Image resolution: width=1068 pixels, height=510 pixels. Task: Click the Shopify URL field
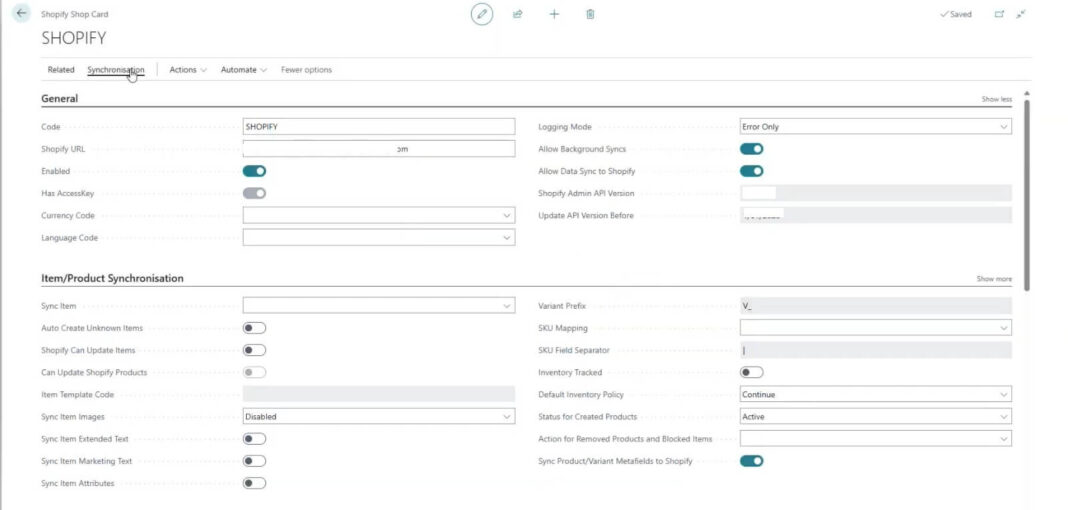coord(379,148)
